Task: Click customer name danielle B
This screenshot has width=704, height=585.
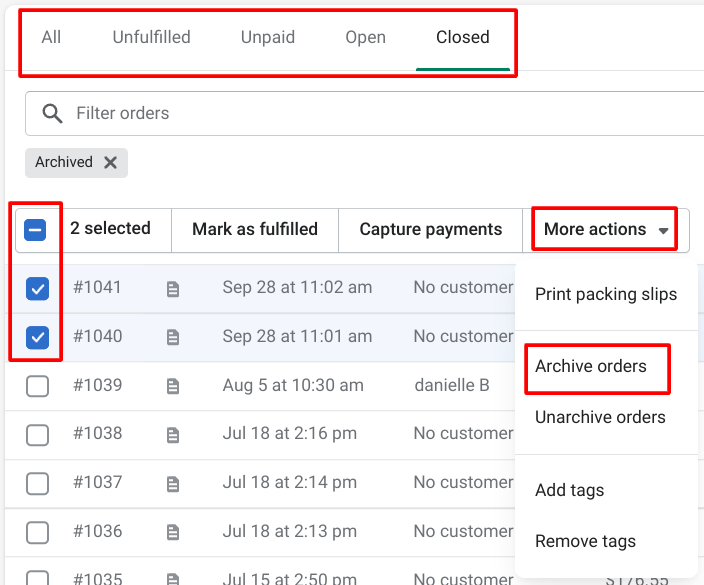Action: 452,385
